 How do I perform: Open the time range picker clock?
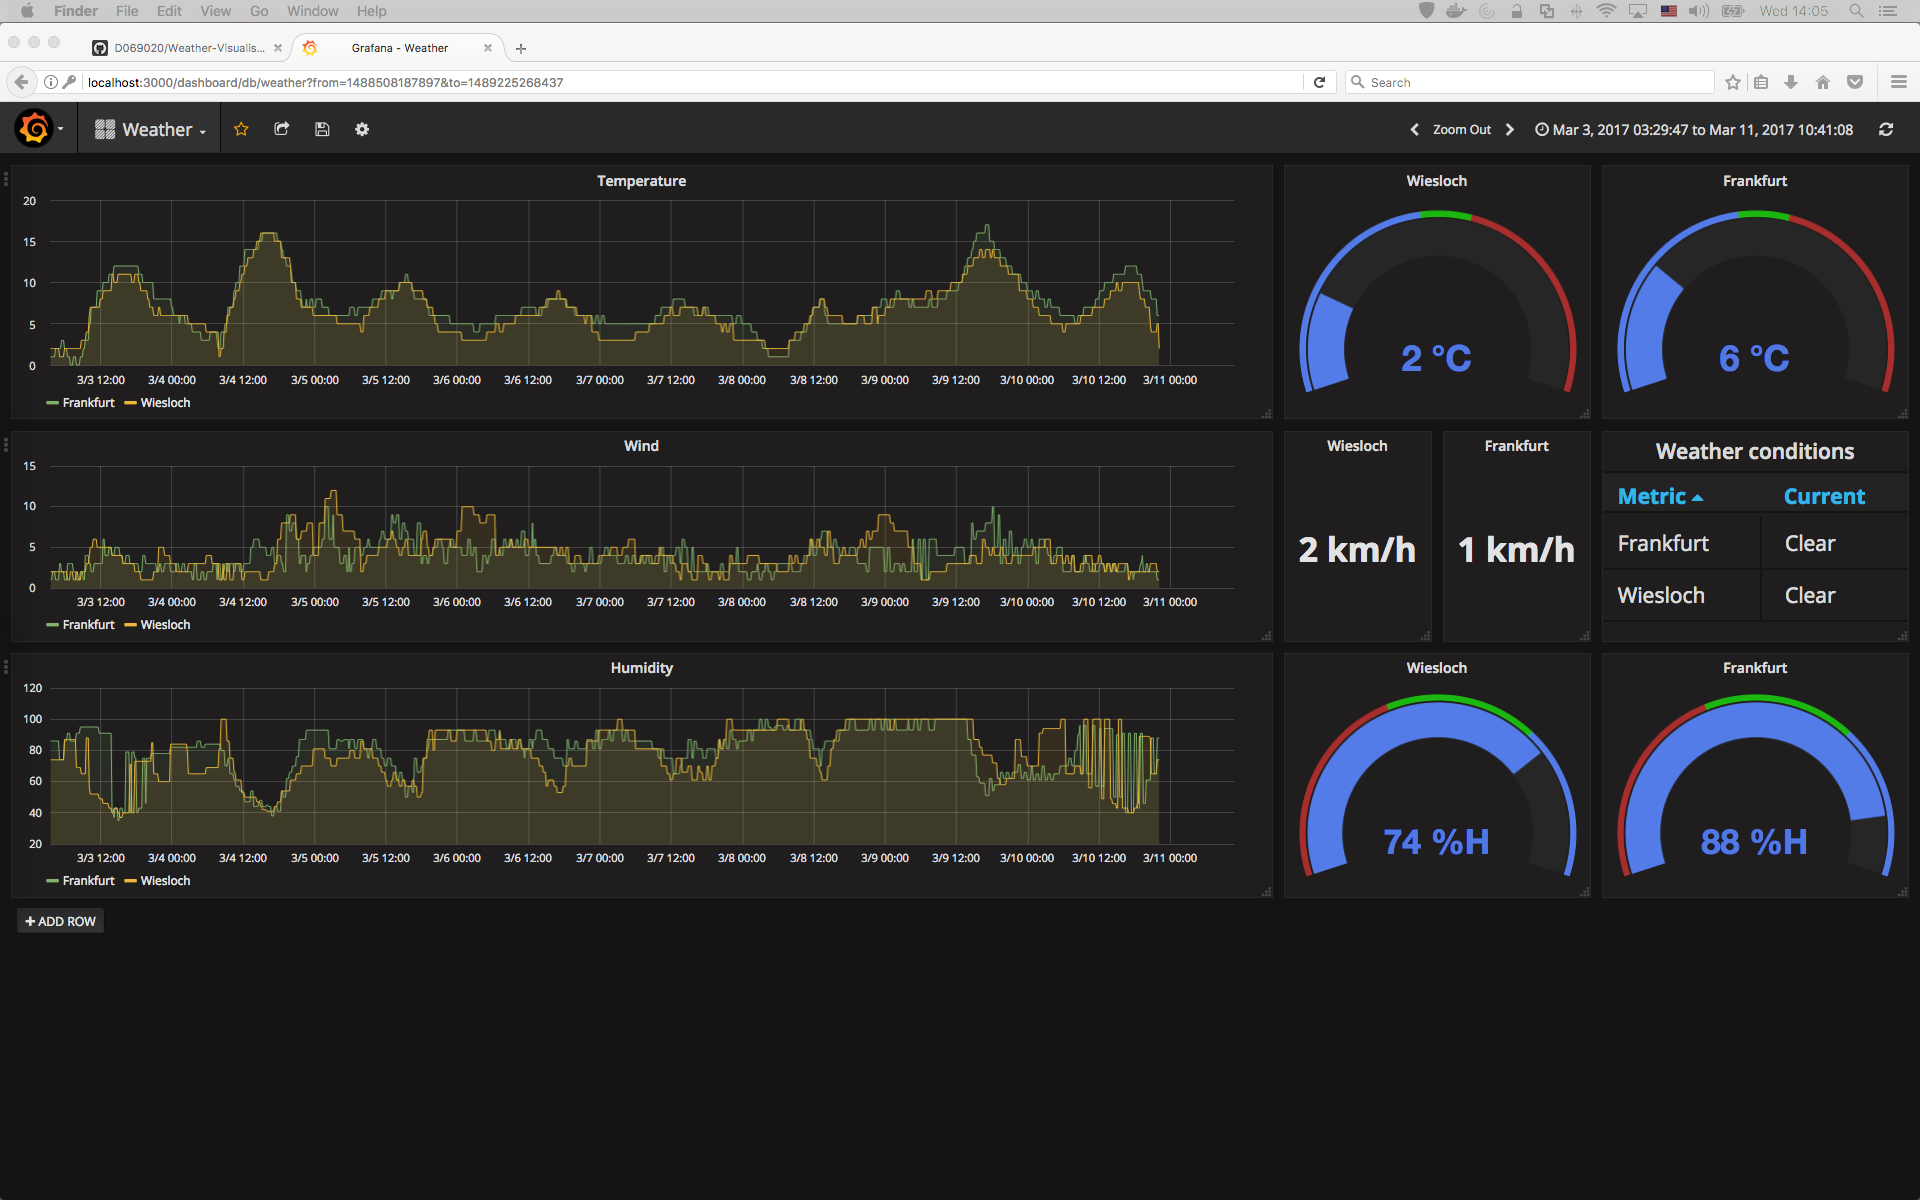coord(1540,129)
